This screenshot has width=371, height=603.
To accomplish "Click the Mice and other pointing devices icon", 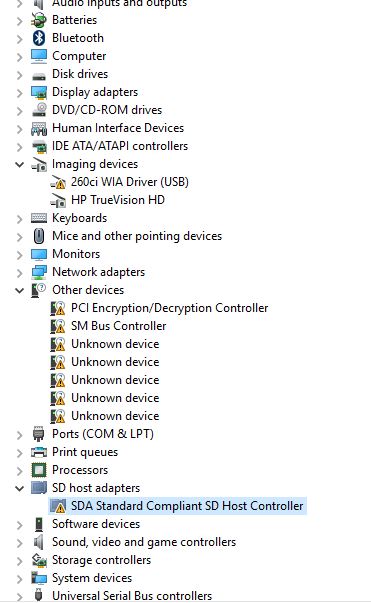I will click(39, 236).
